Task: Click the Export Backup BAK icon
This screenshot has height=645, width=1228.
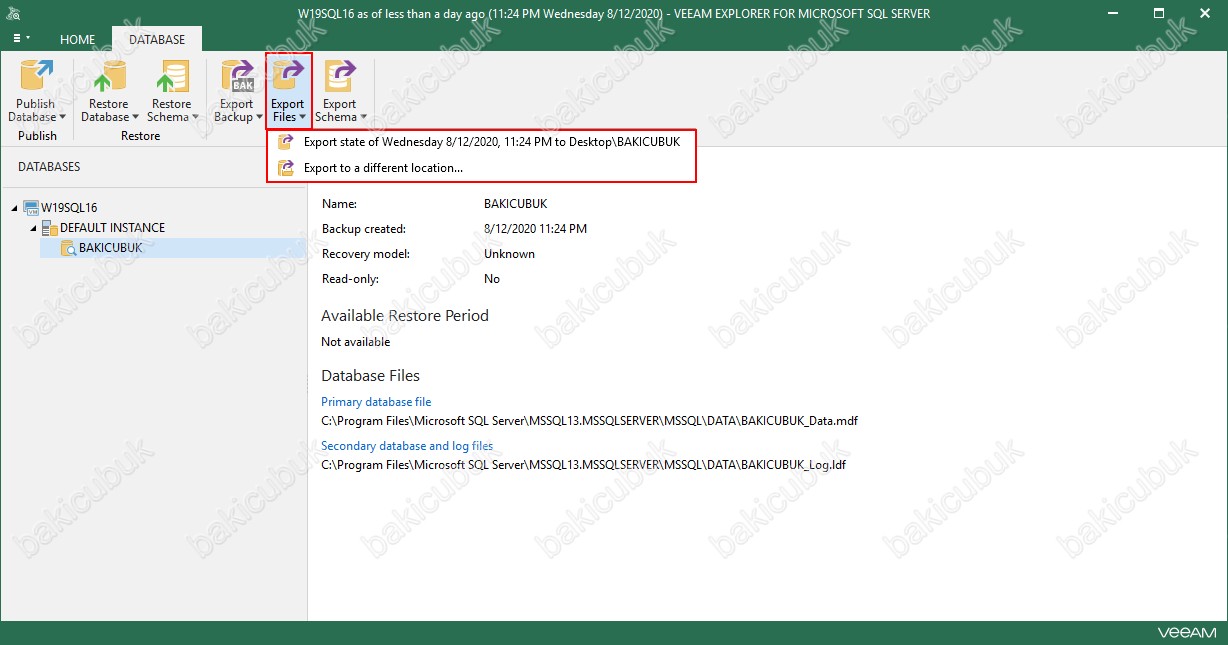Action: pos(237,77)
